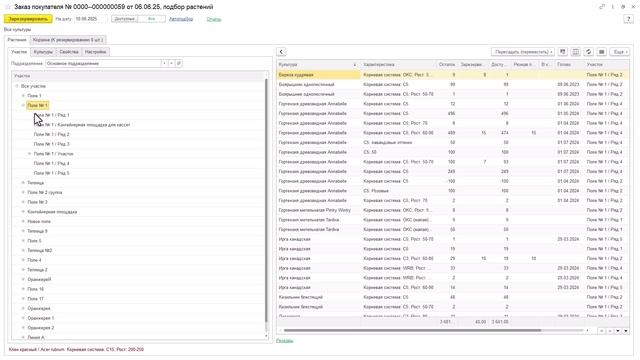Select tree item Поле № 1 / Ряд 5

click(52, 173)
